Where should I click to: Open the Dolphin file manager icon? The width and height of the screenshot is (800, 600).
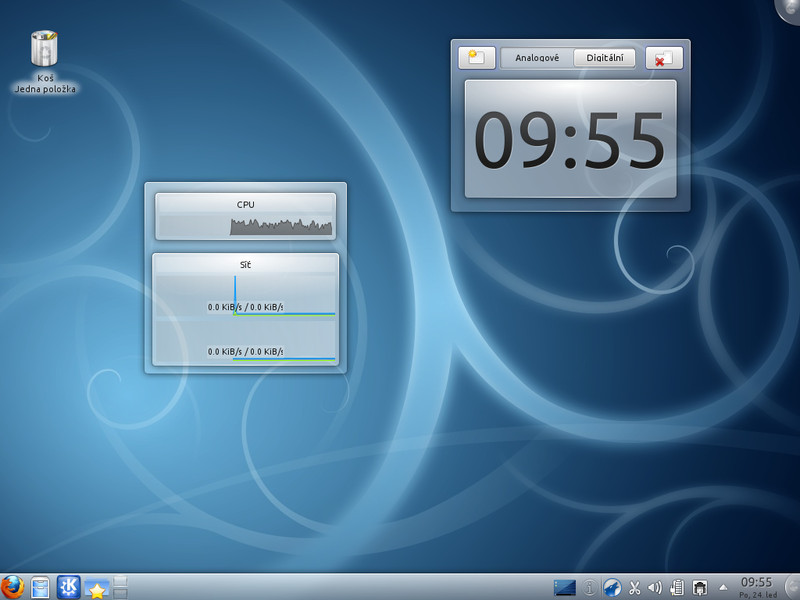point(40,588)
